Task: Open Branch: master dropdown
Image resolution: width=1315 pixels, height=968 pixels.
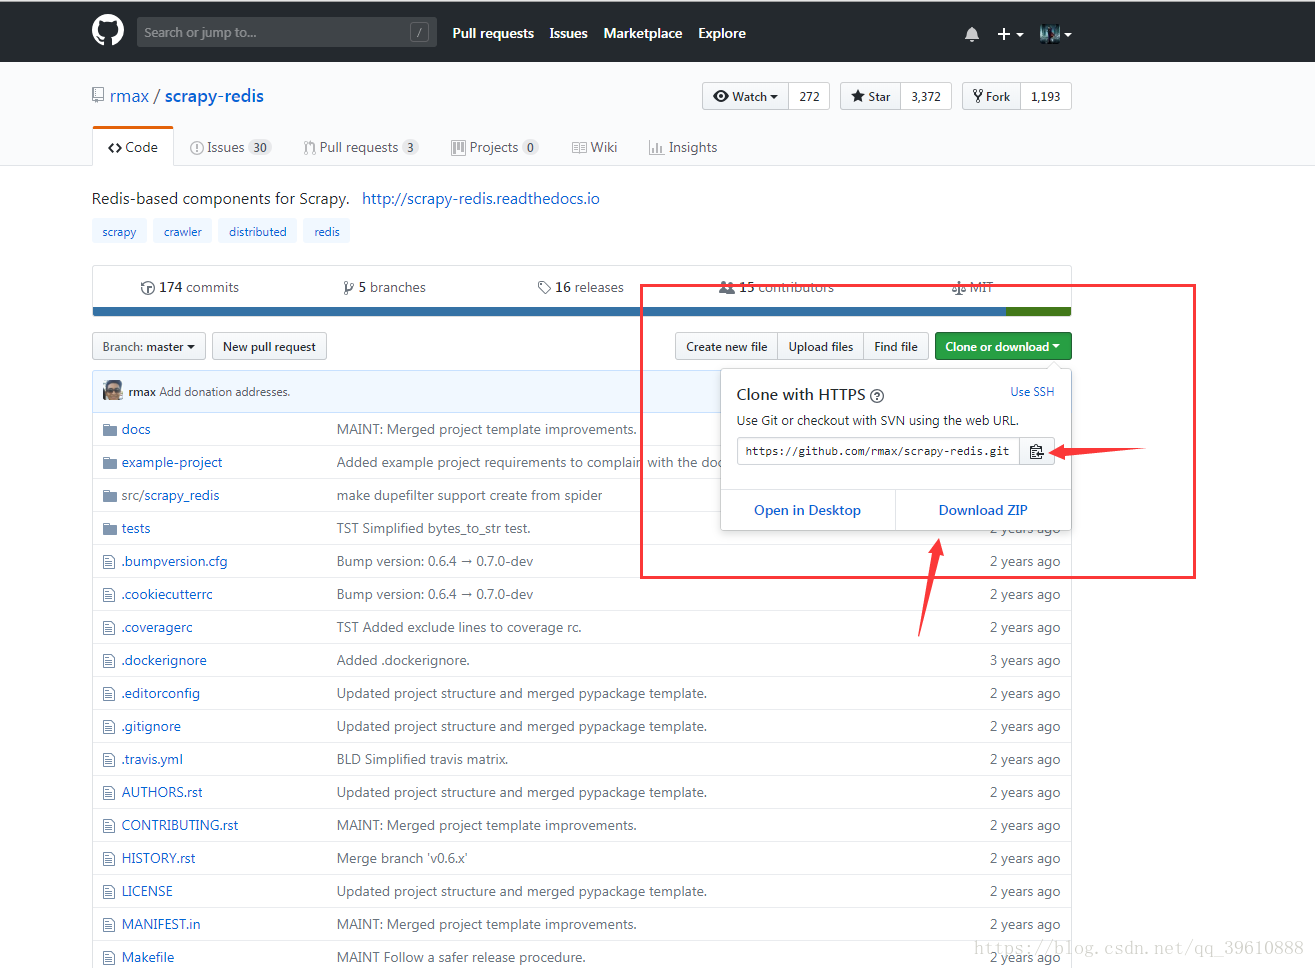Action: click(149, 346)
